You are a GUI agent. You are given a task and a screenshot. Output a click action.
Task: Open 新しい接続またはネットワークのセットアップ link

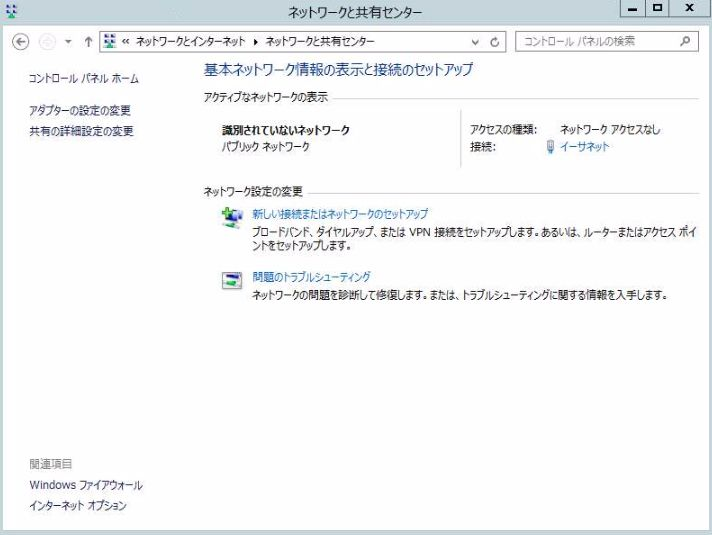[340, 214]
